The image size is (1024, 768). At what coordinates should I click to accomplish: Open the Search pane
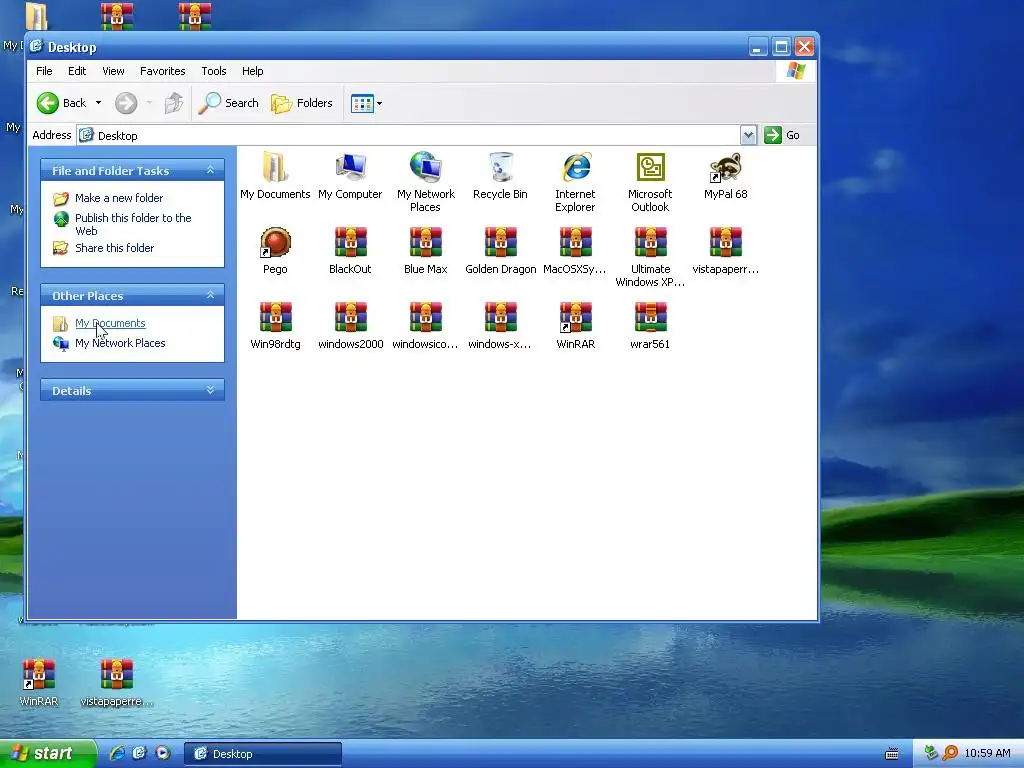[x=229, y=103]
